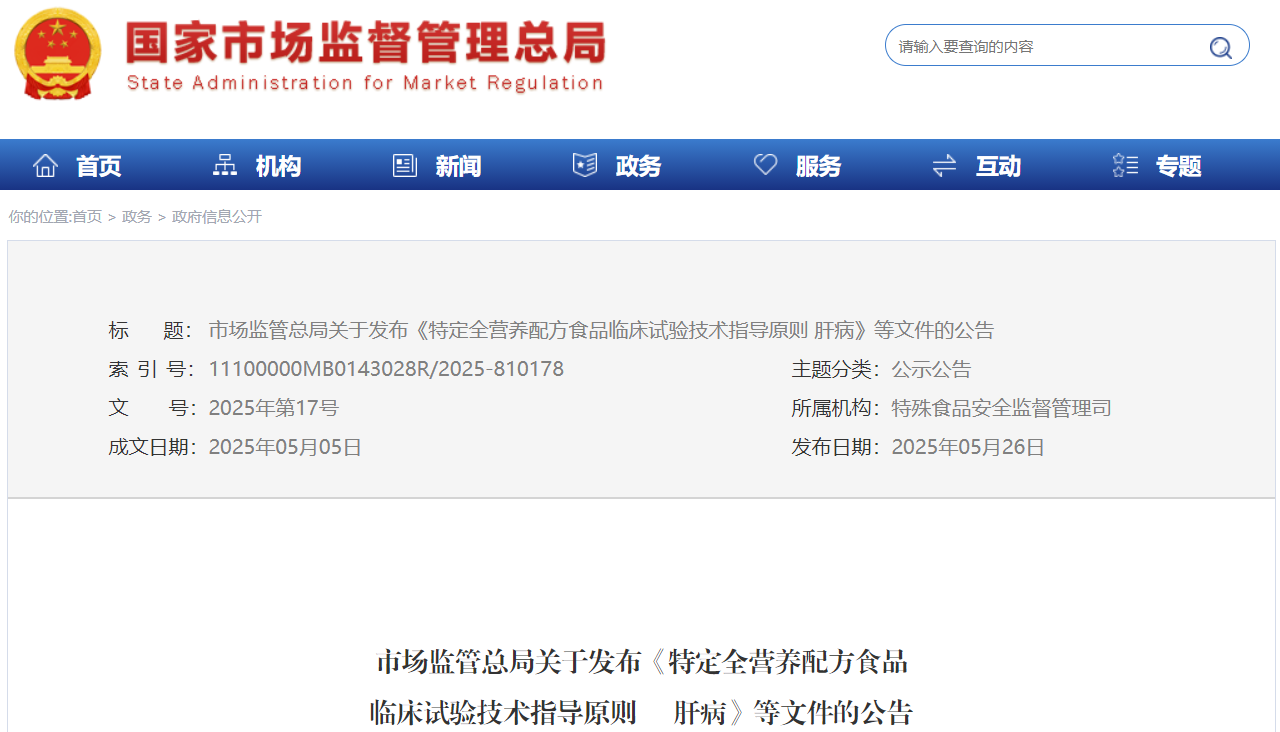
Task: Click the heart icon beside 服务
Action: click(x=765, y=166)
